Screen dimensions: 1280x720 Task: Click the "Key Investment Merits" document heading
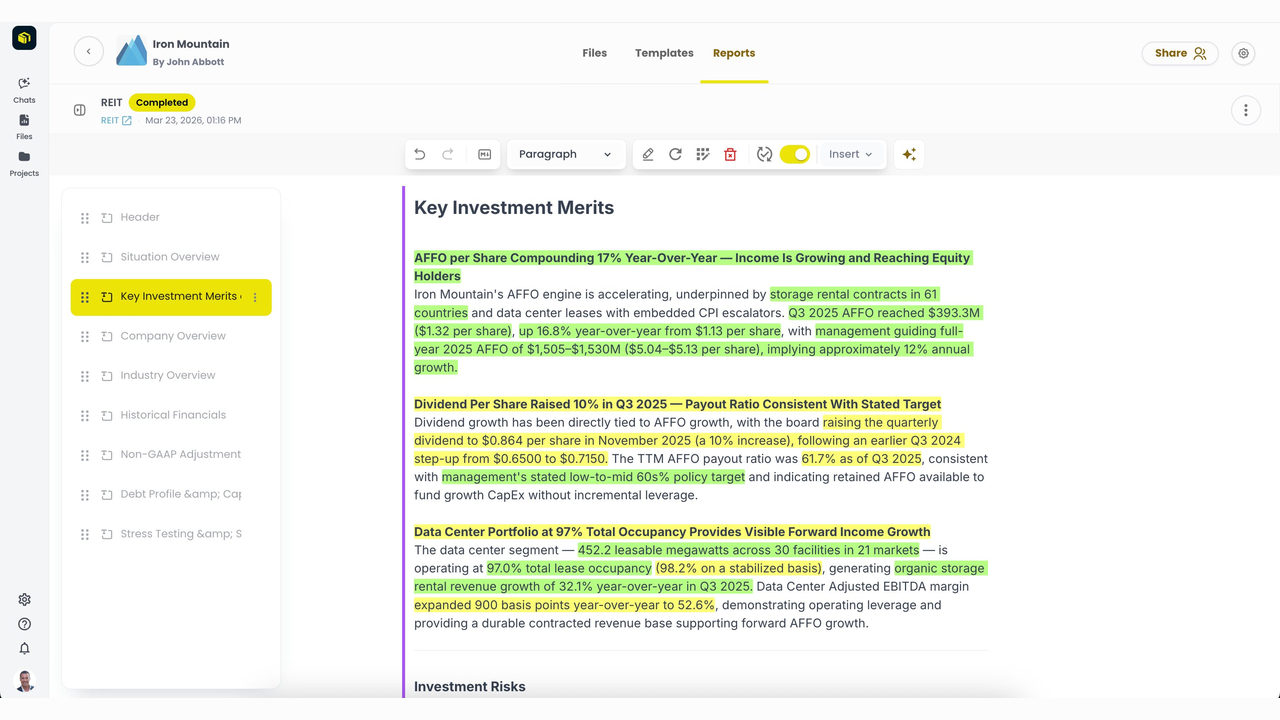click(x=514, y=208)
